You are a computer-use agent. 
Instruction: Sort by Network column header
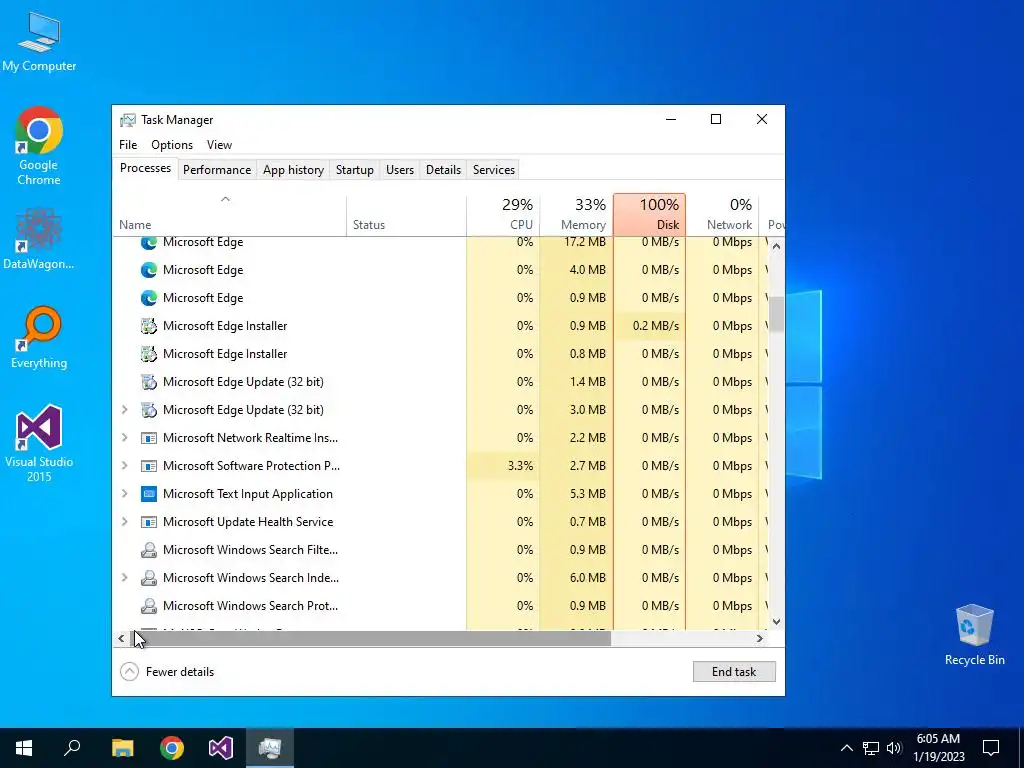pyautogui.click(x=722, y=216)
